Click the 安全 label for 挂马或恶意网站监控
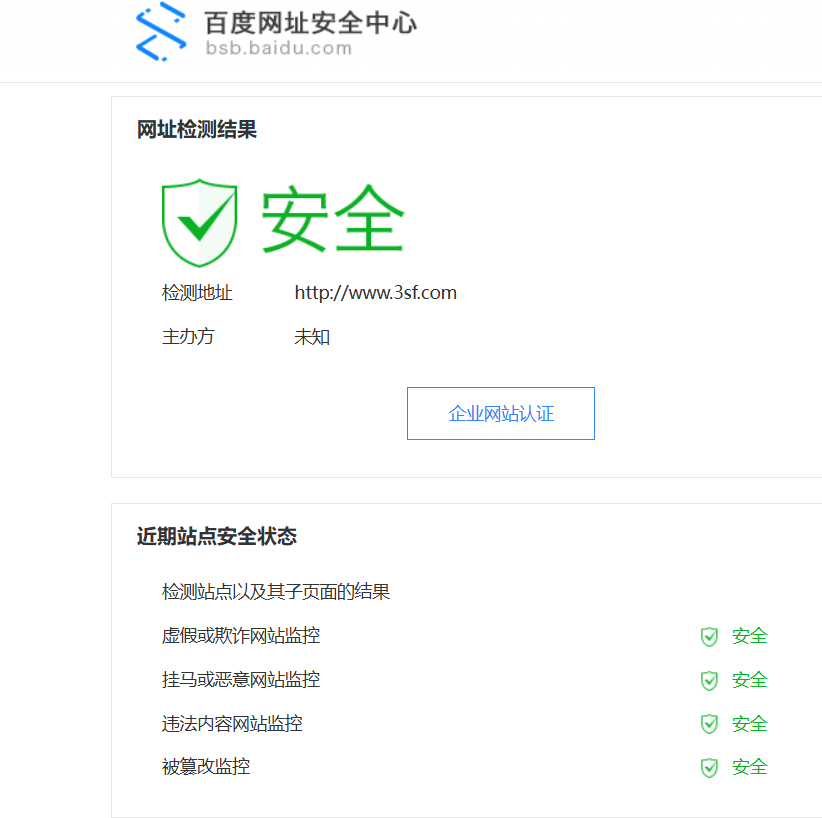Screen dimensions: 822x818 tap(749, 680)
